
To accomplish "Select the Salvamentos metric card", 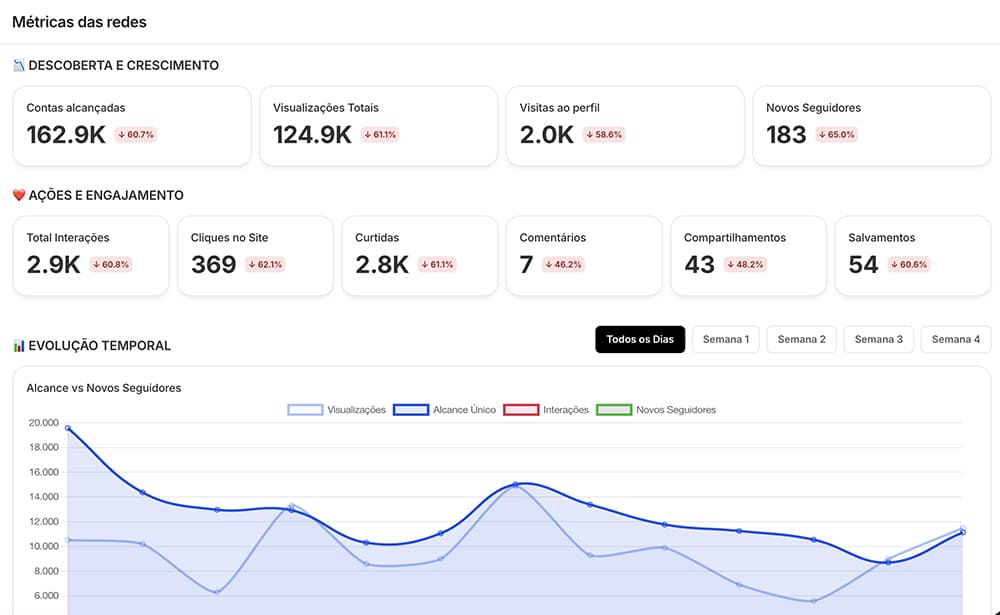I will coord(913,256).
